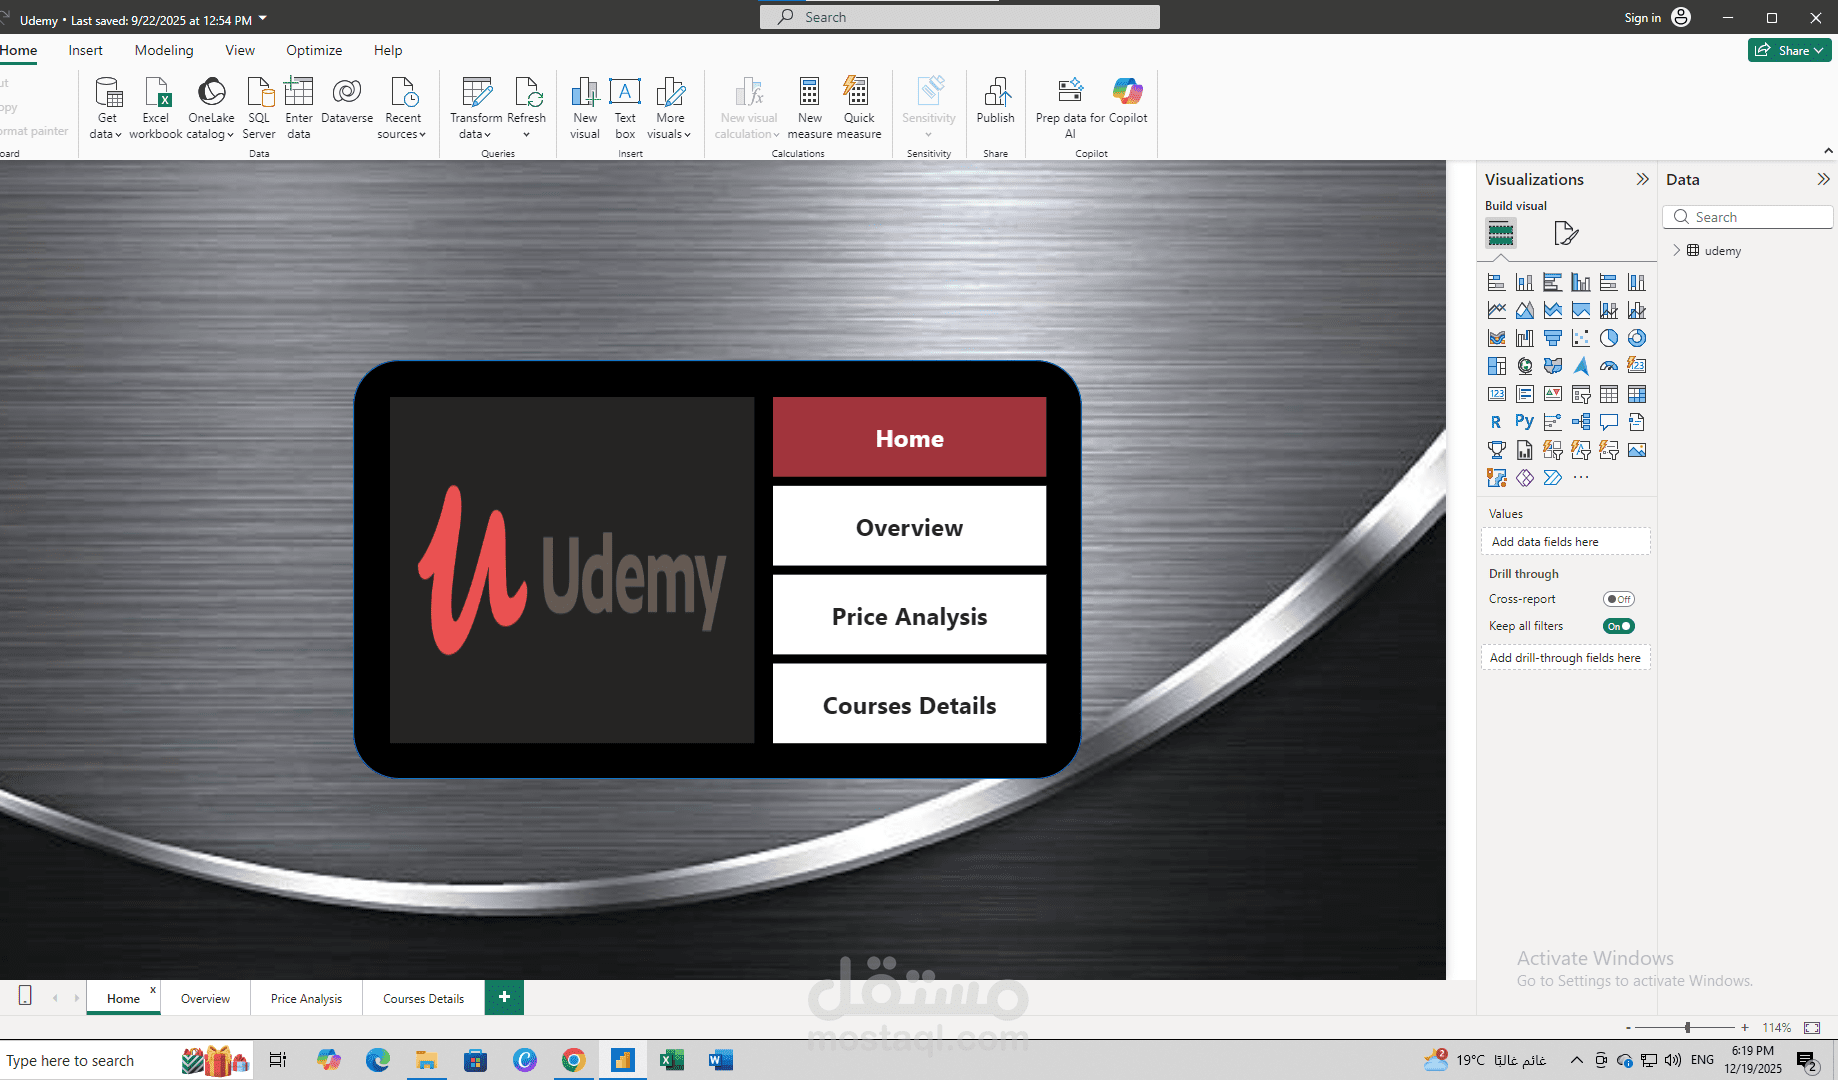Click the Overview button on the canvas
This screenshot has width=1838, height=1080.
point(909,527)
